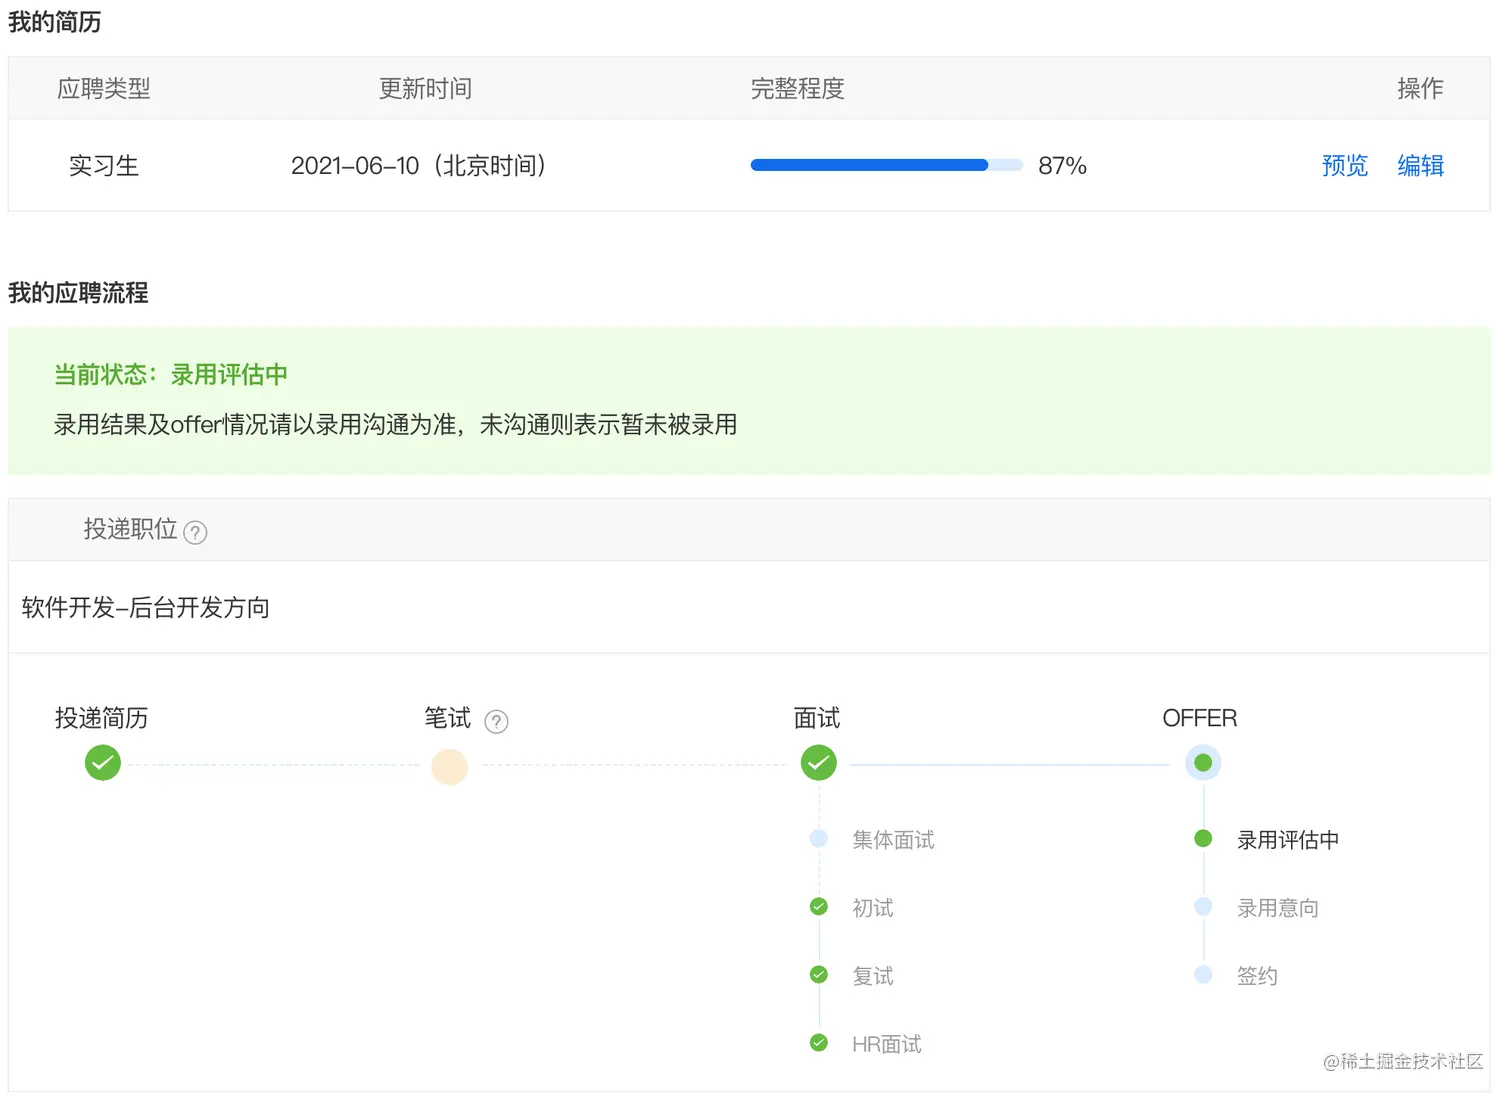The image size is (1512, 1100).
Task: Click the 投递职位 header label
Action: (x=131, y=529)
